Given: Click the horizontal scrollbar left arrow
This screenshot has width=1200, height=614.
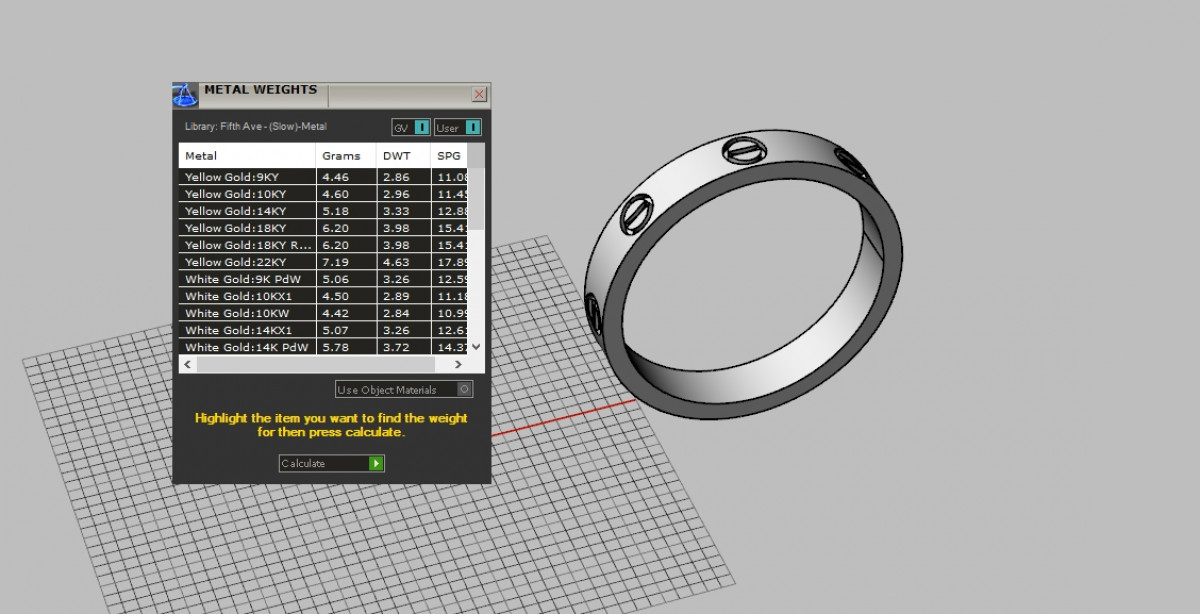Looking at the screenshot, I should pyautogui.click(x=186, y=365).
